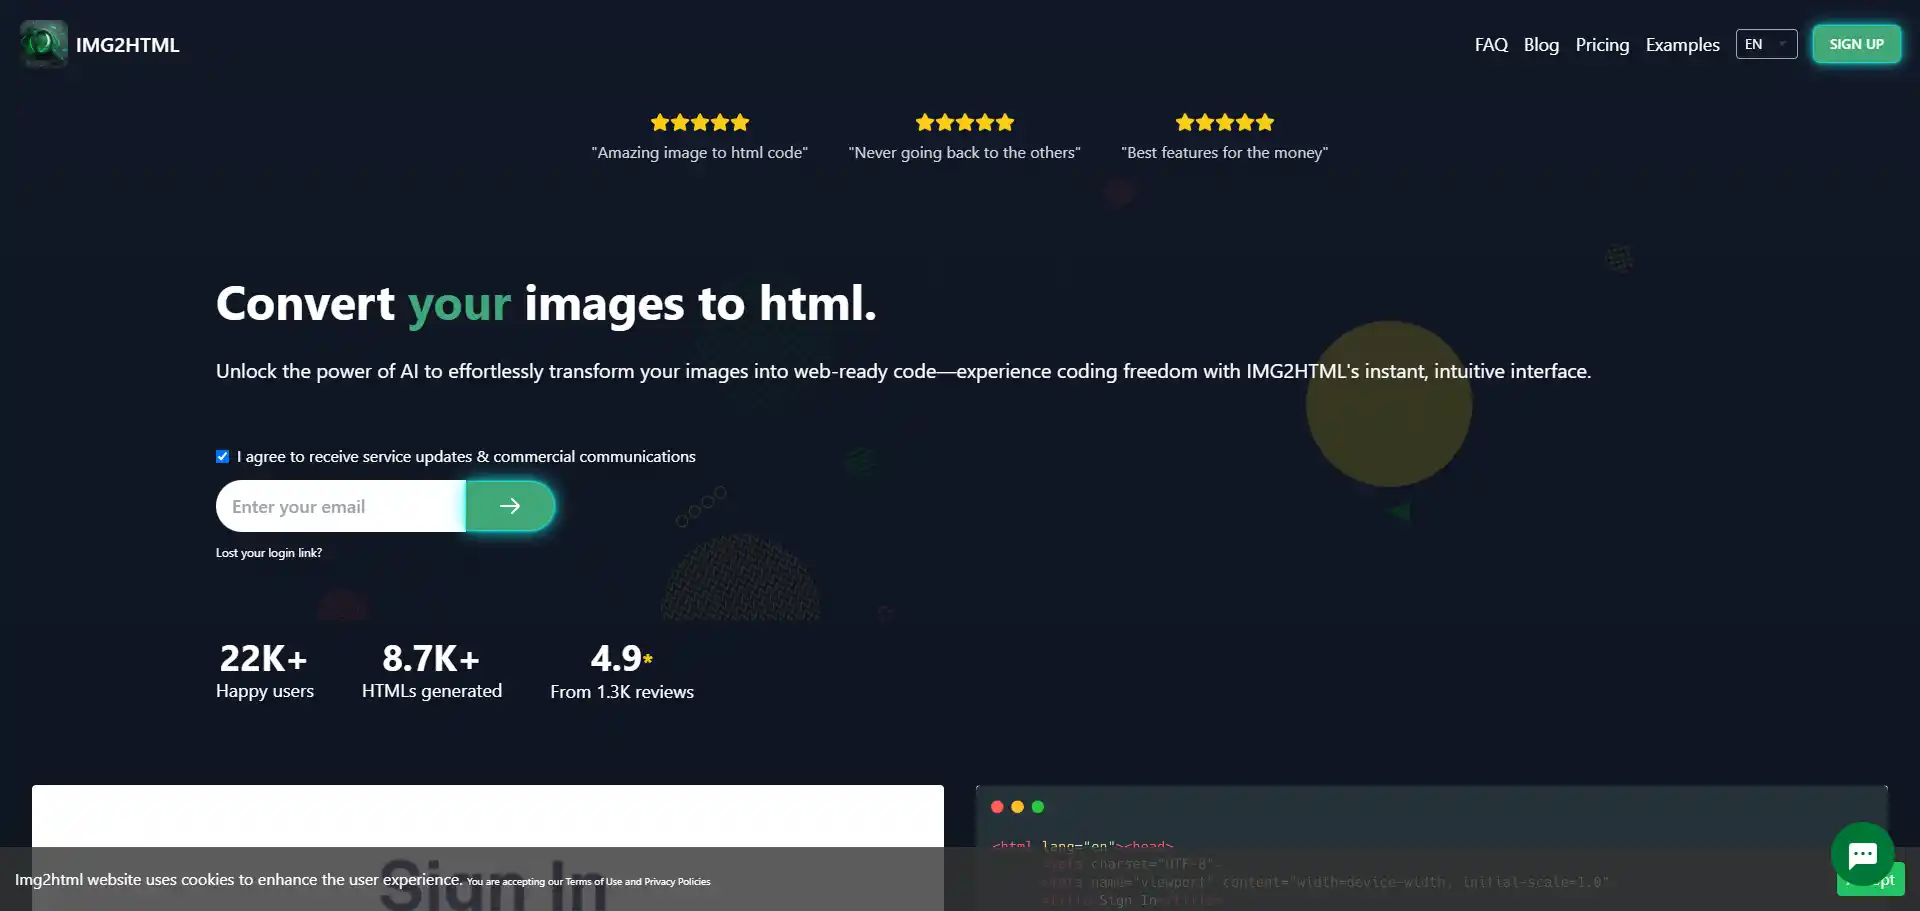Open the Blog nav item
The image size is (1920, 911).
point(1541,45)
